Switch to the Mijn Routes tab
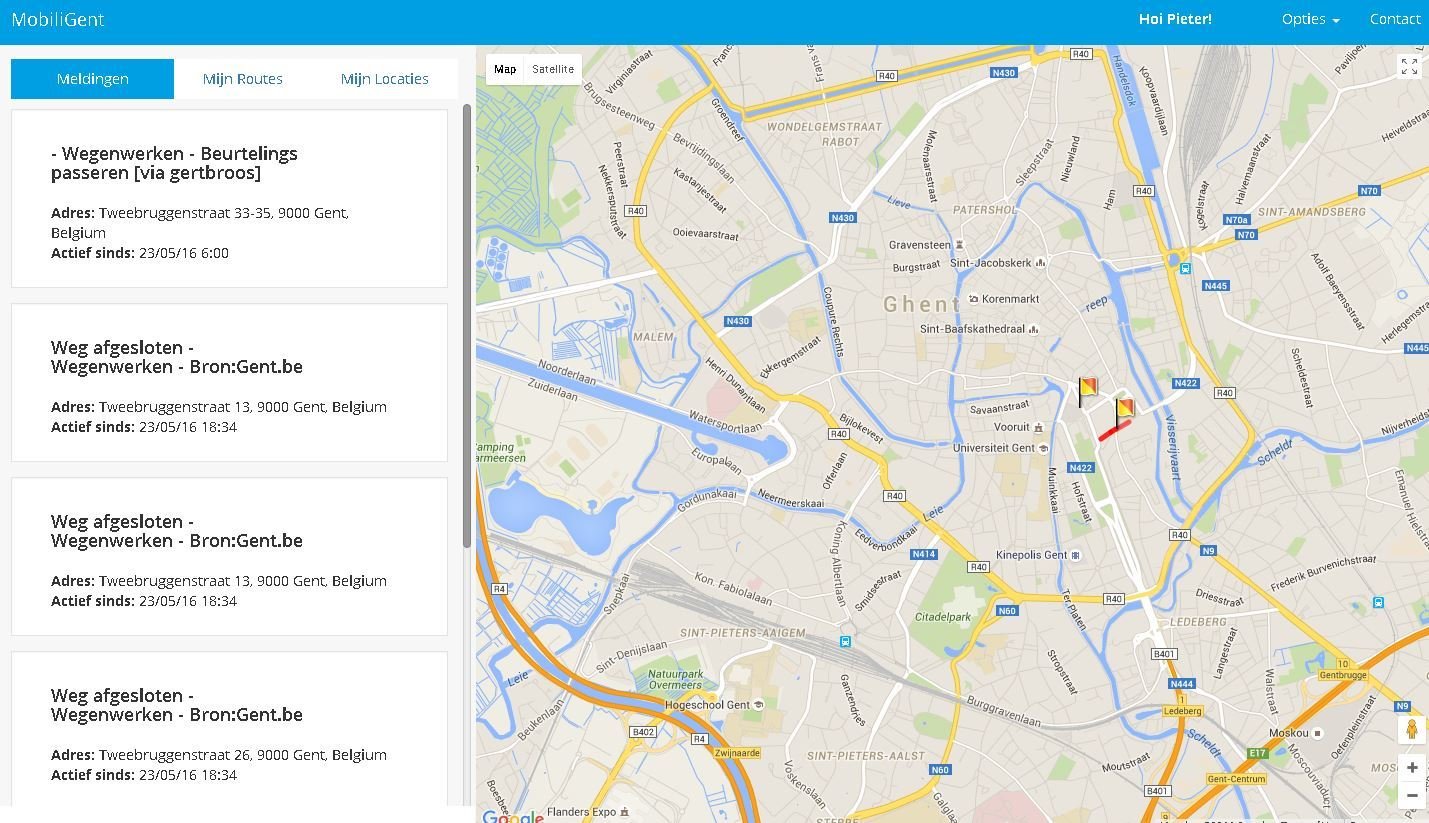The height and width of the screenshot is (823, 1429). coord(243,79)
